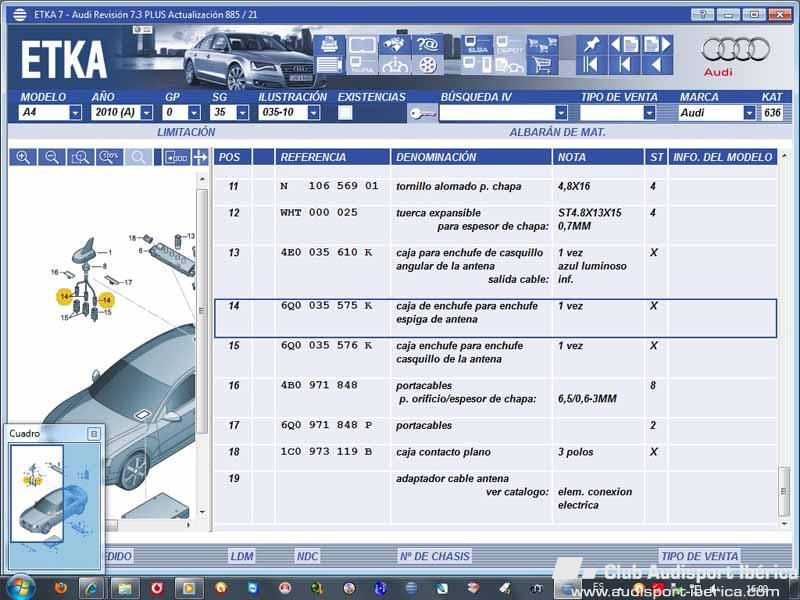This screenshot has height=600, width=800.
Task: Click the Limitación label
Action: [x=186, y=132]
